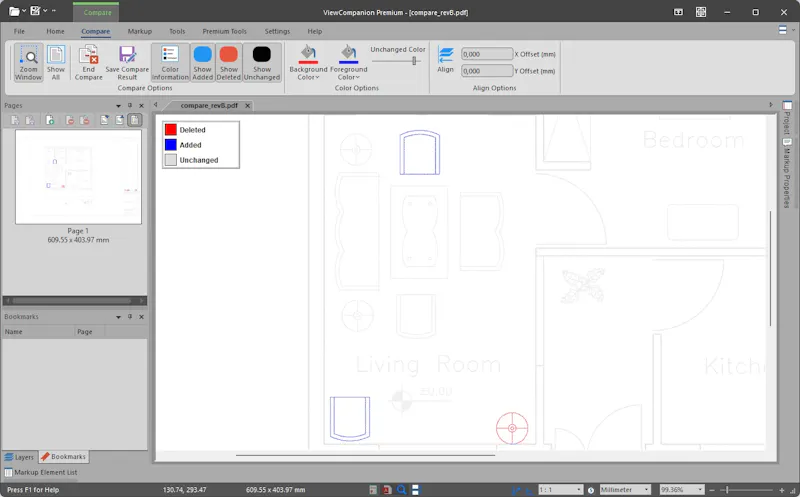The image size is (800, 497).
Task: Pin the Bookmarks panel
Action: pos(130,316)
